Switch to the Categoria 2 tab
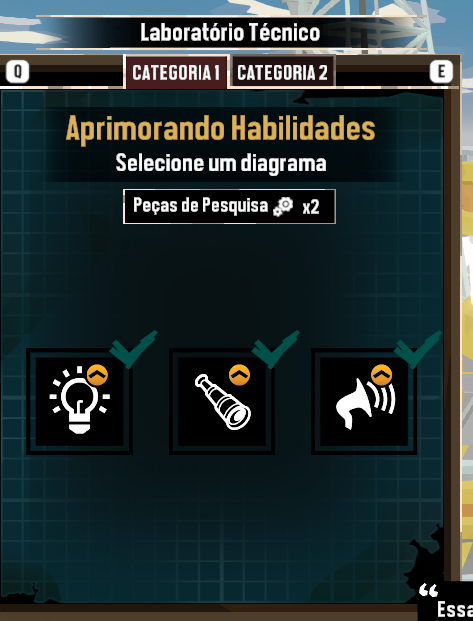This screenshot has height=621, width=473. [x=282, y=72]
